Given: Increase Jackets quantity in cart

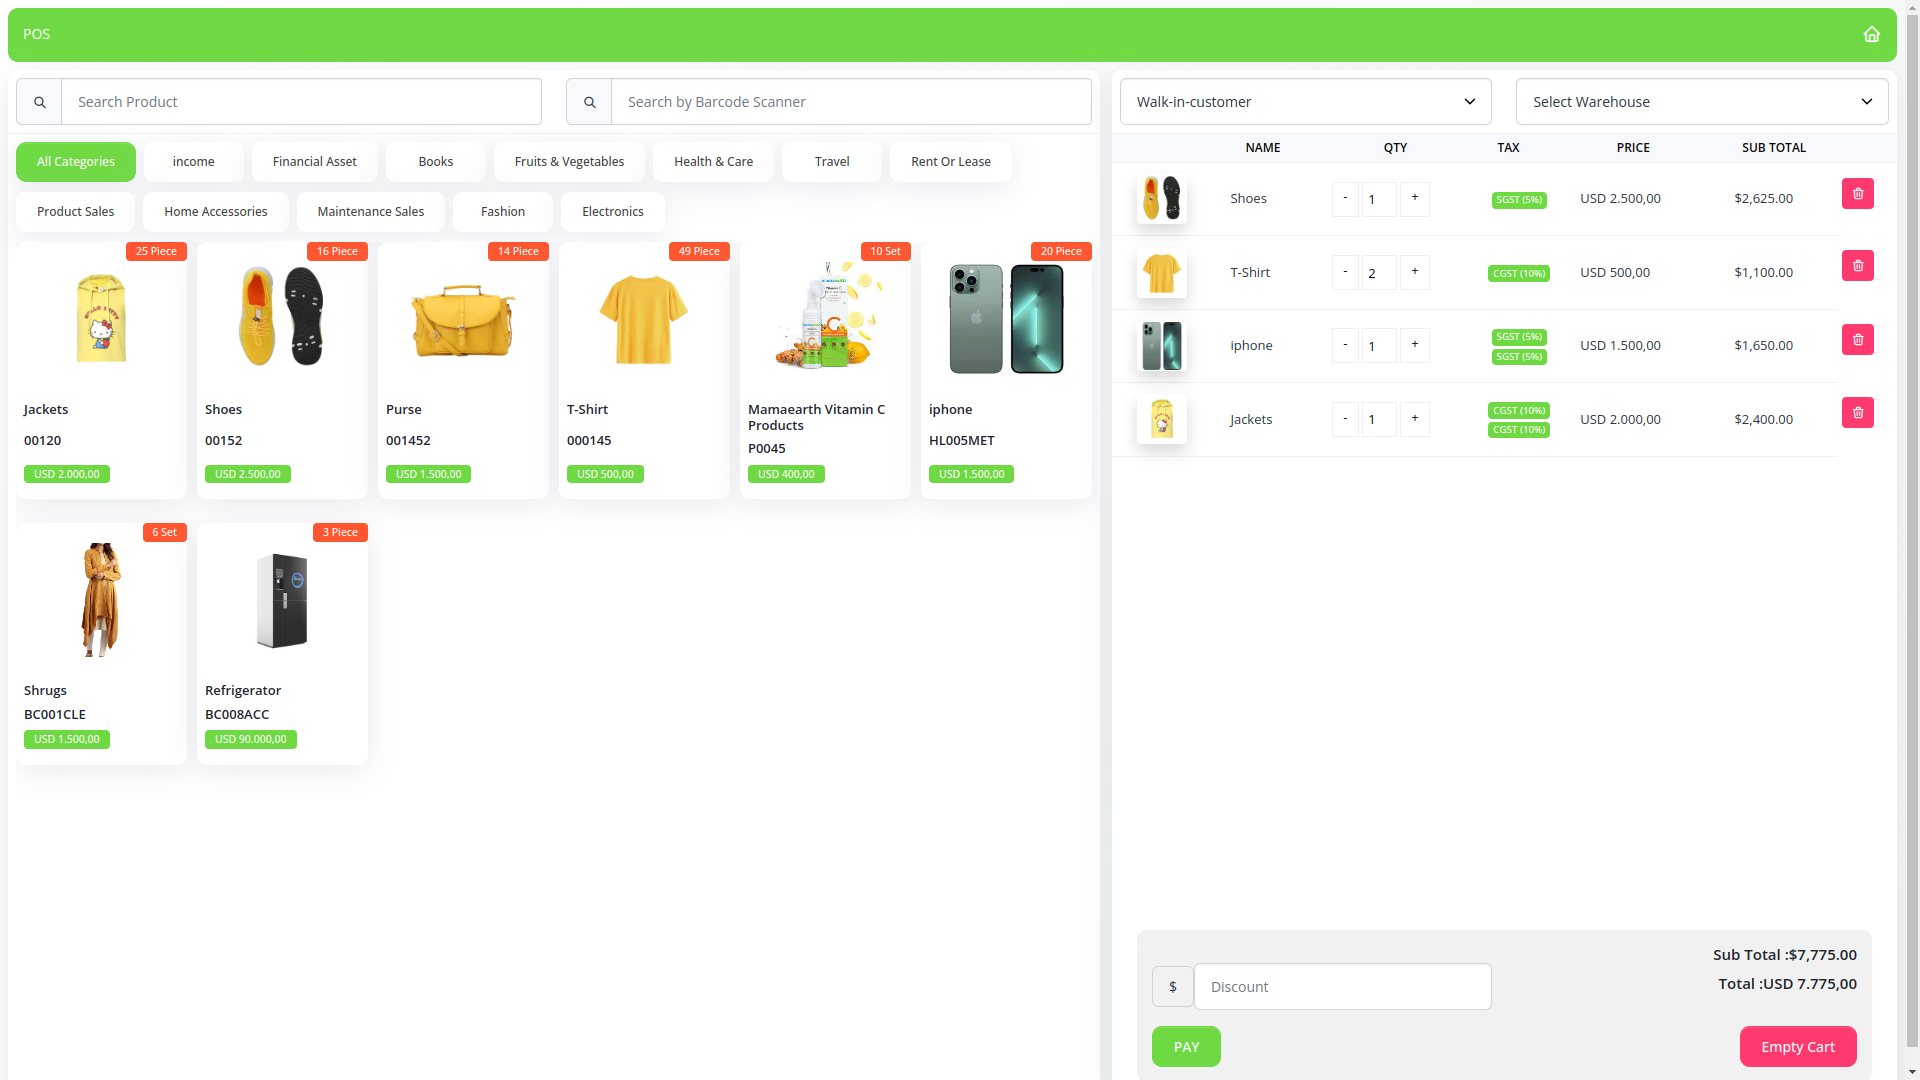Looking at the screenshot, I should point(1414,419).
